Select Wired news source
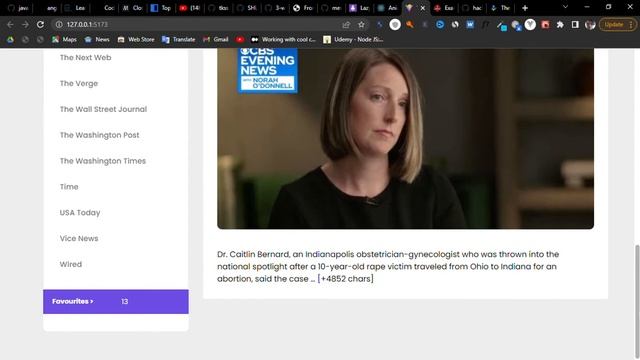The width and height of the screenshot is (640, 360). [x=71, y=264]
